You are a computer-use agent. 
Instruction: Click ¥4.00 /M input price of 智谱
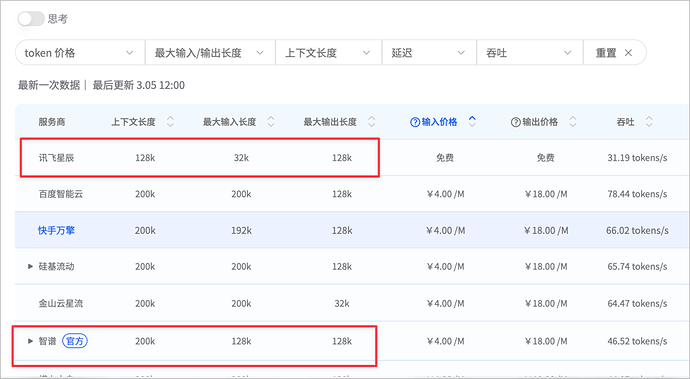point(445,341)
